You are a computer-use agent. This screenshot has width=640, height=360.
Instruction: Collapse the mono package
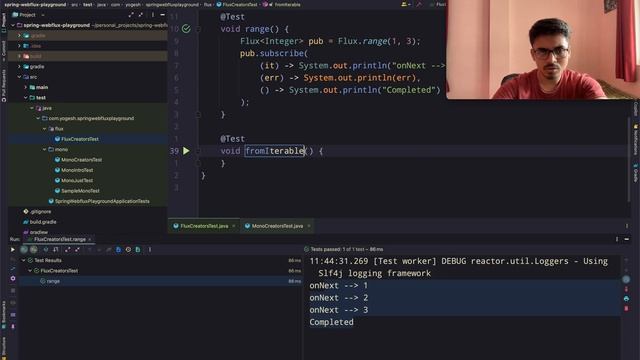click(x=44, y=149)
